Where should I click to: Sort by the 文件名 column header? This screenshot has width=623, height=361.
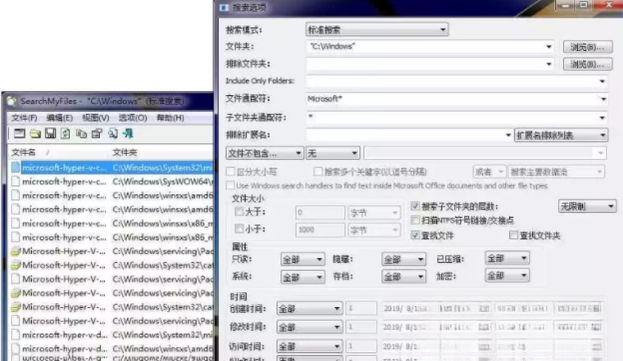pos(58,153)
